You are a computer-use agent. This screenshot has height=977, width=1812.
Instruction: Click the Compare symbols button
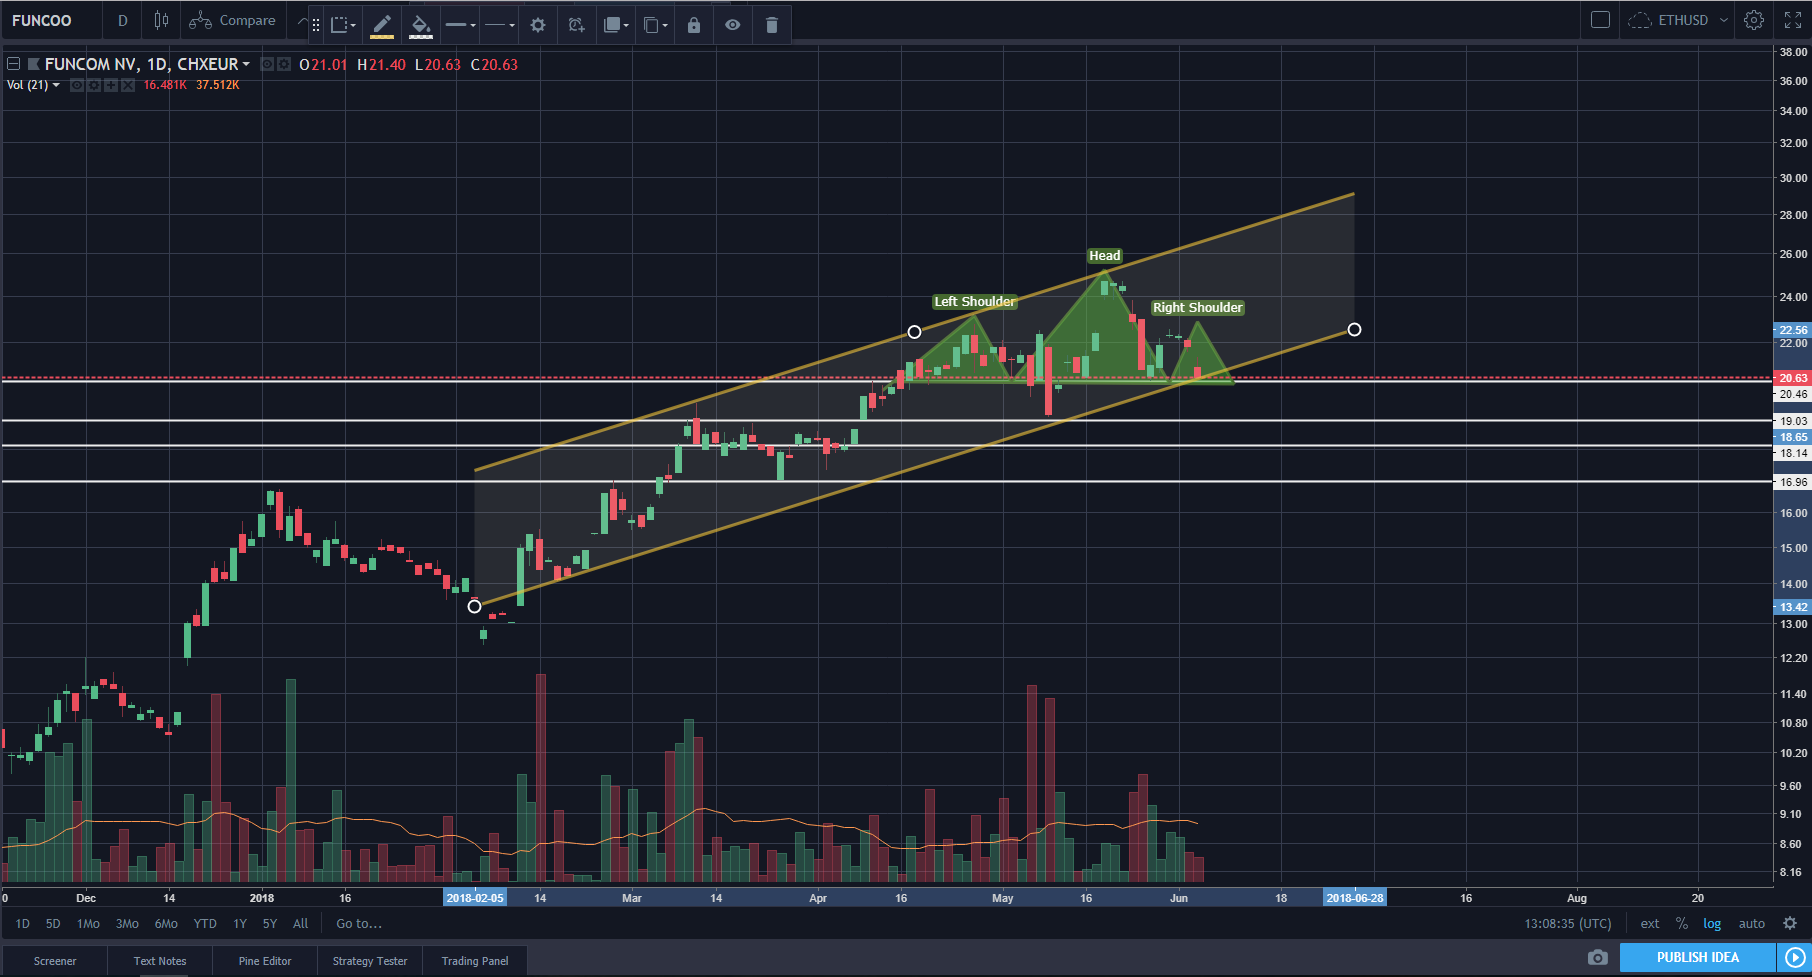pyautogui.click(x=233, y=20)
